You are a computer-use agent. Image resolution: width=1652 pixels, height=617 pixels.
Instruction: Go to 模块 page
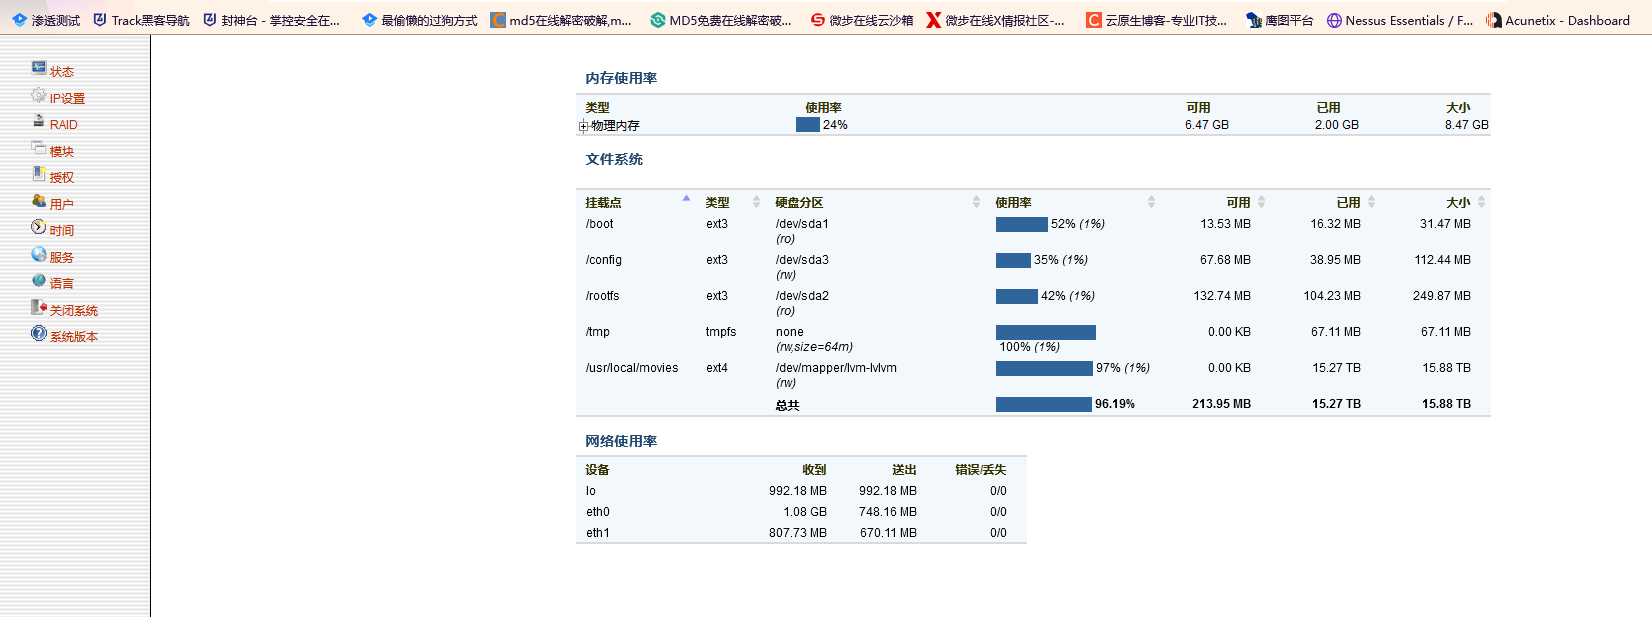pos(62,152)
